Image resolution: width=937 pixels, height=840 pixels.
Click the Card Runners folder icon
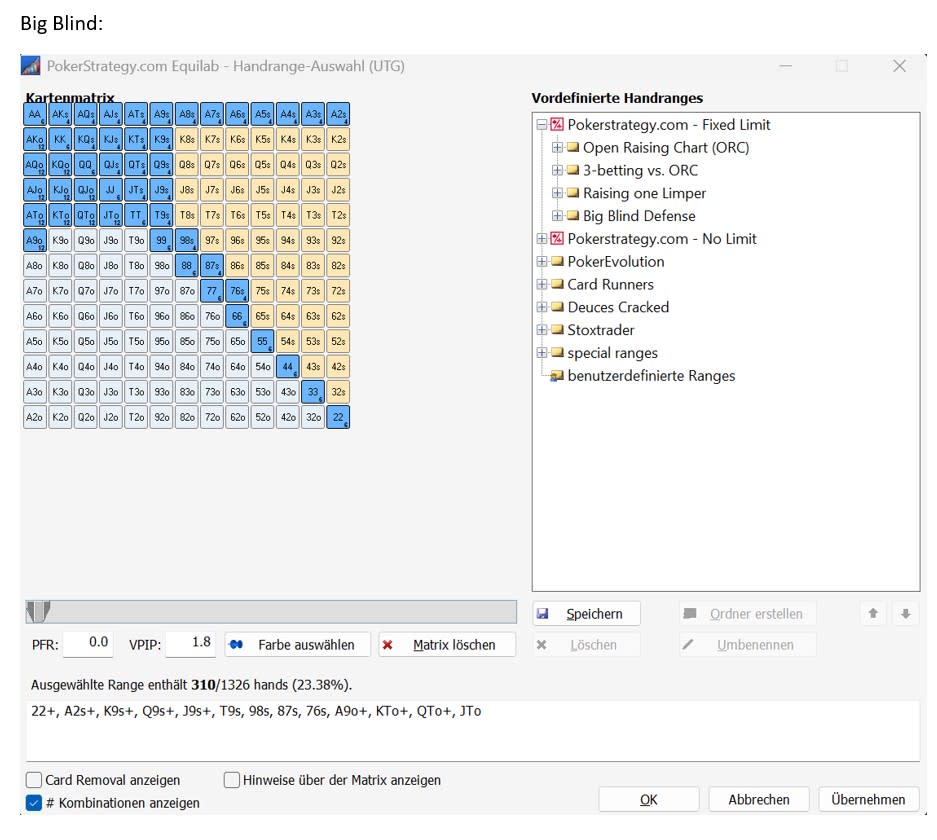[x=557, y=284]
